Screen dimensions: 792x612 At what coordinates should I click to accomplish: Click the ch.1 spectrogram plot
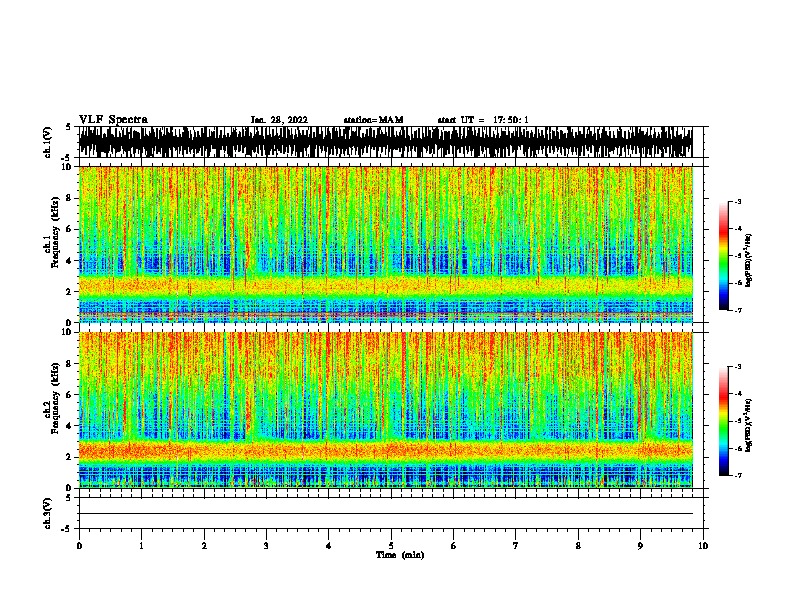click(x=385, y=244)
